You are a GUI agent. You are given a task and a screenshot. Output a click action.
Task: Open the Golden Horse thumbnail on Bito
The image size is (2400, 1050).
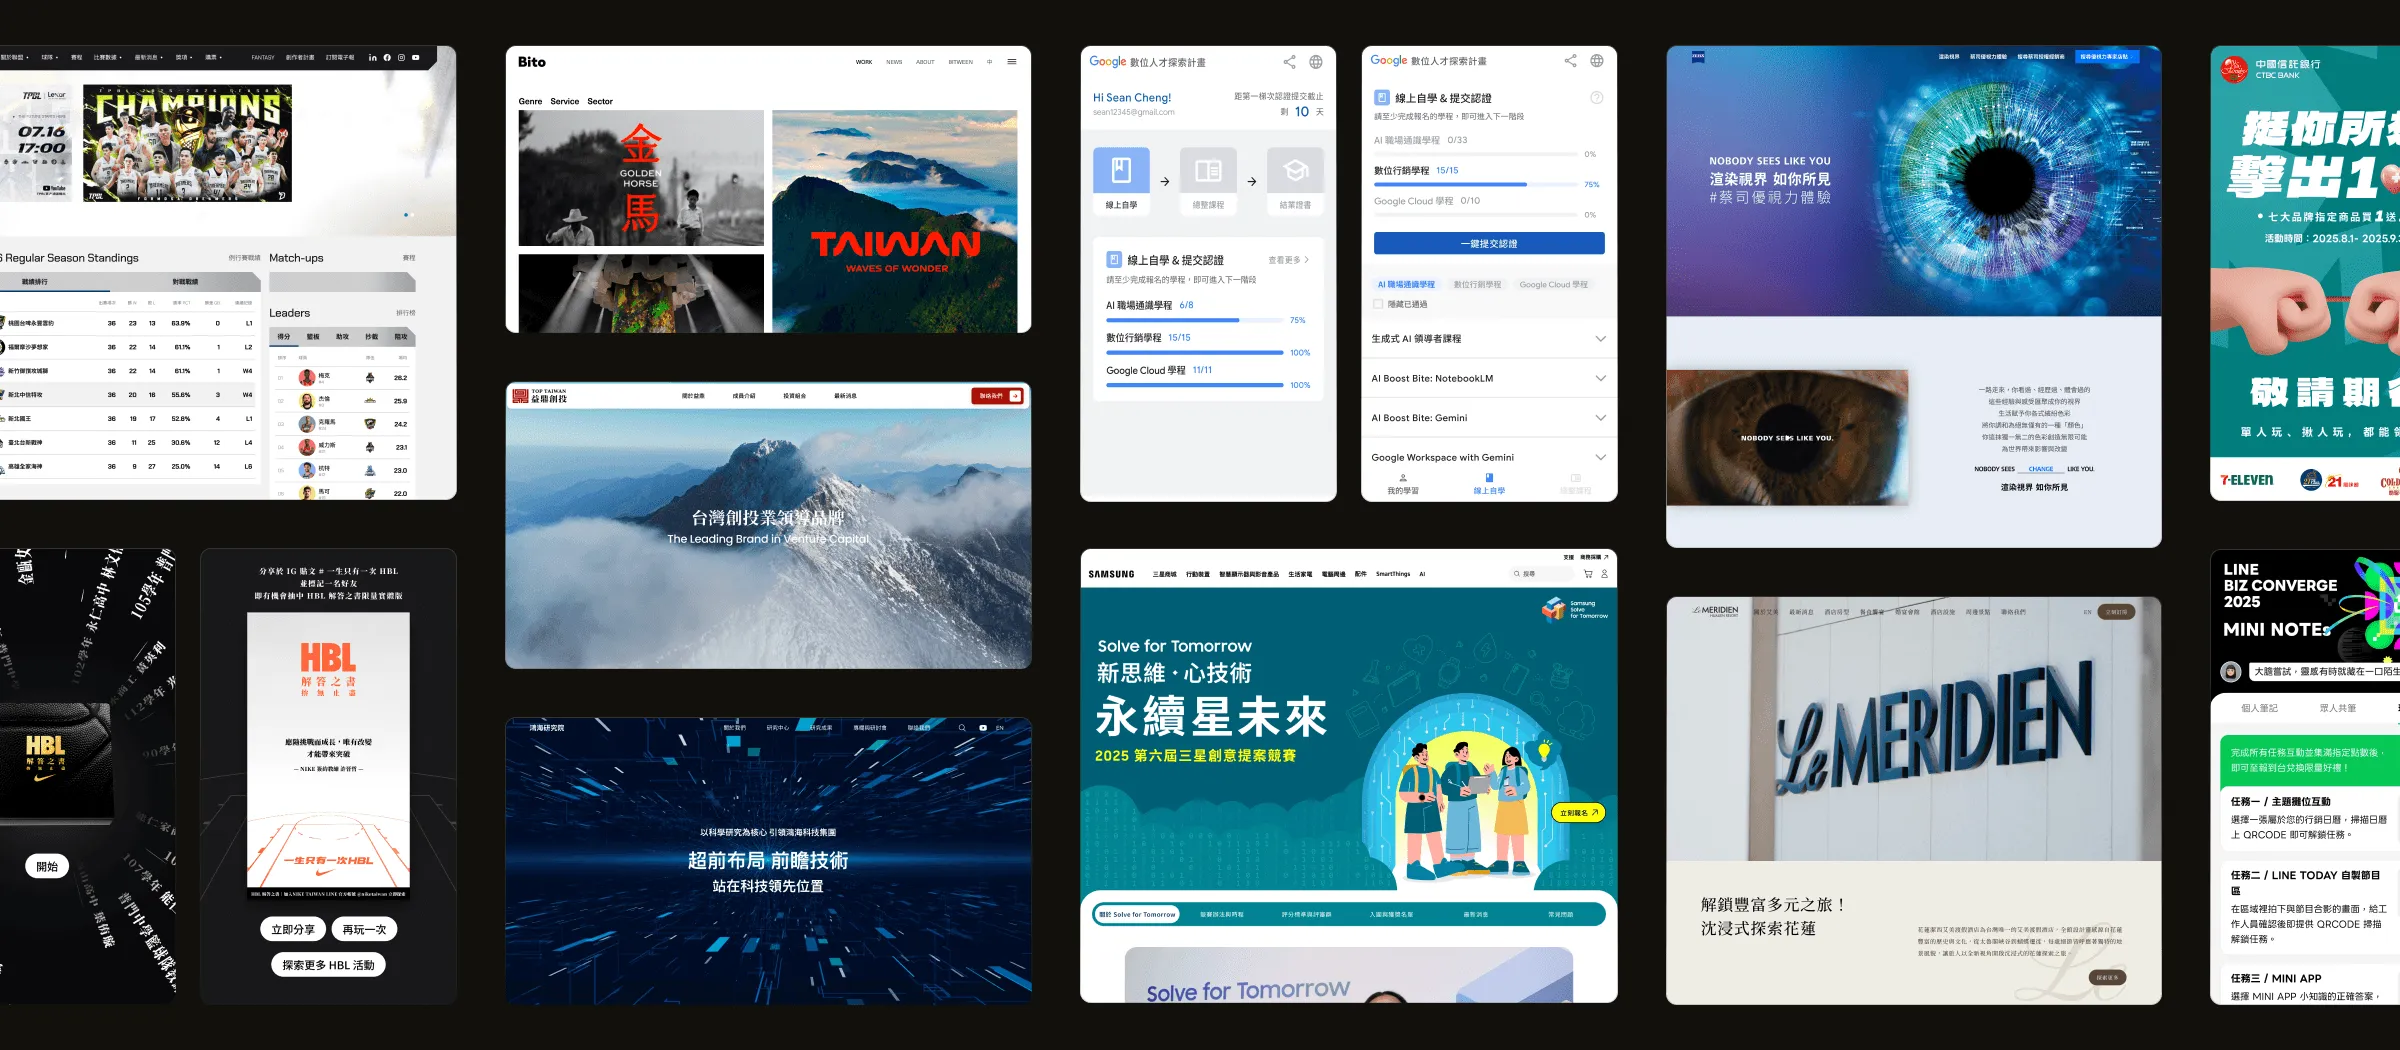pyautogui.click(x=641, y=178)
